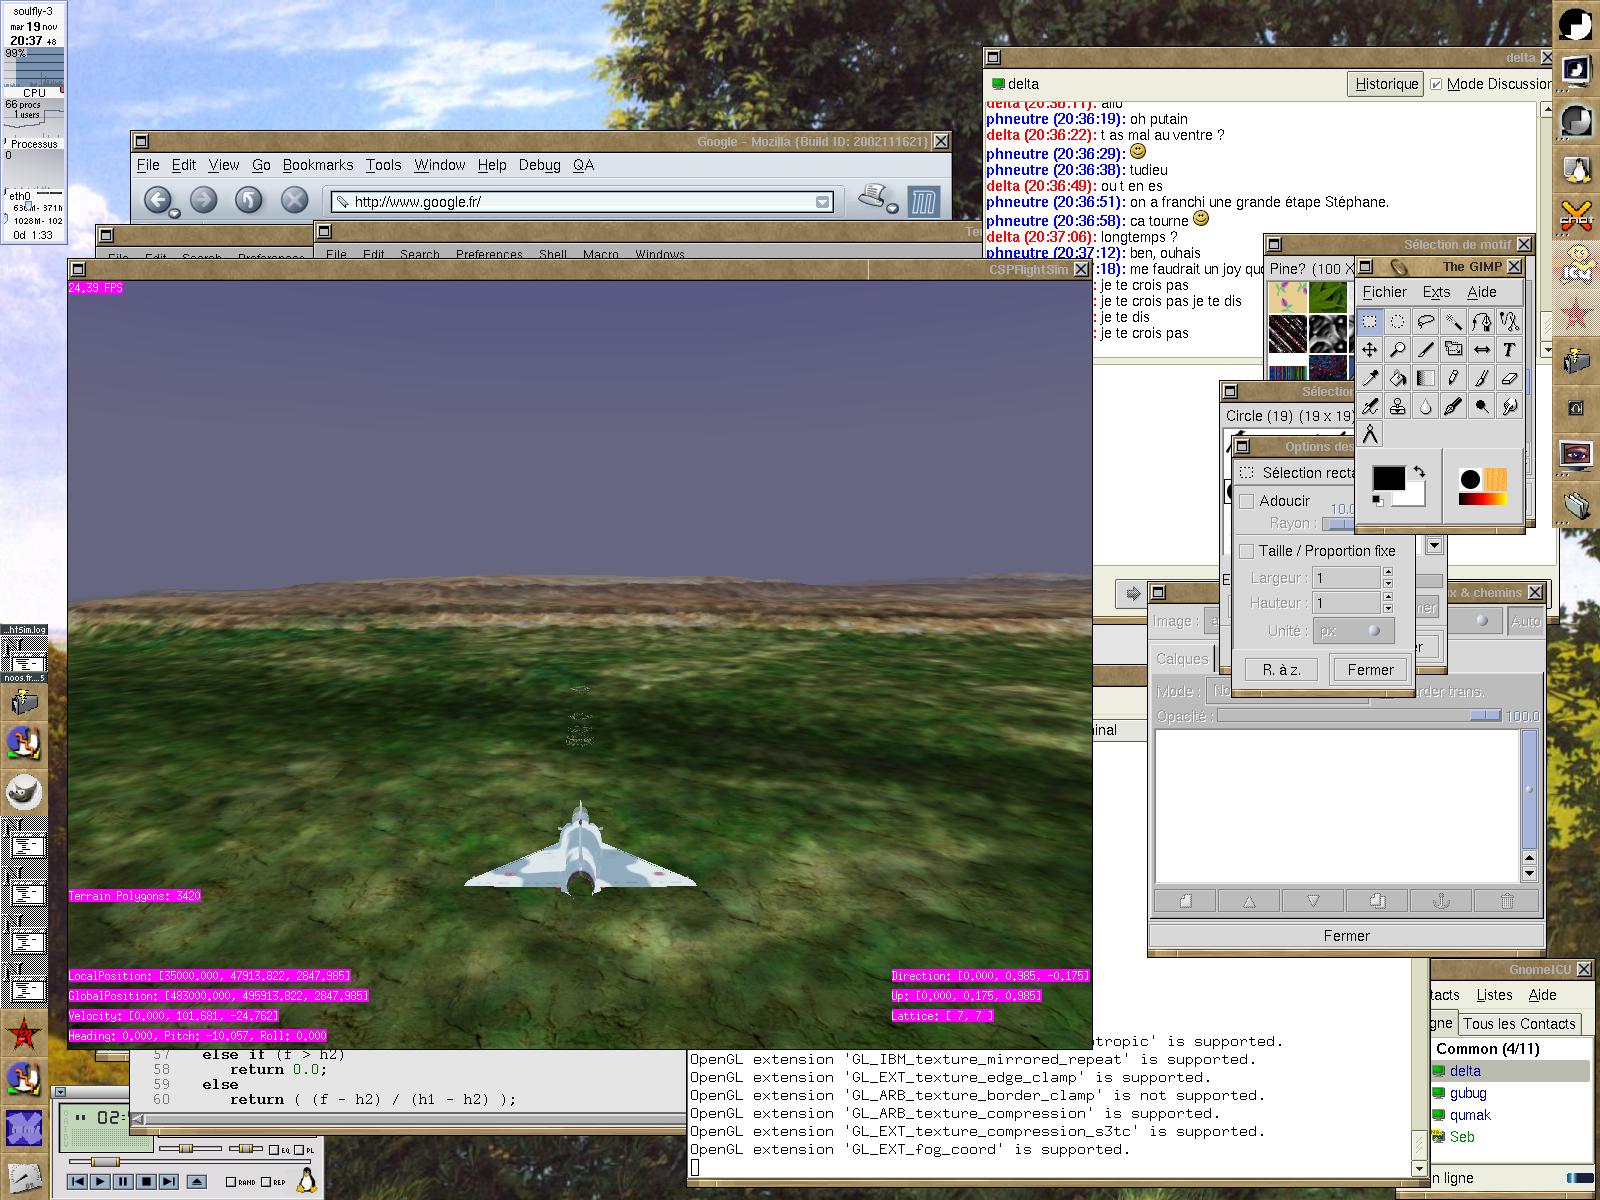This screenshot has width=1600, height=1200.
Task: Choose the Move tool in GIMP toolbox
Action: [x=1369, y=349]
